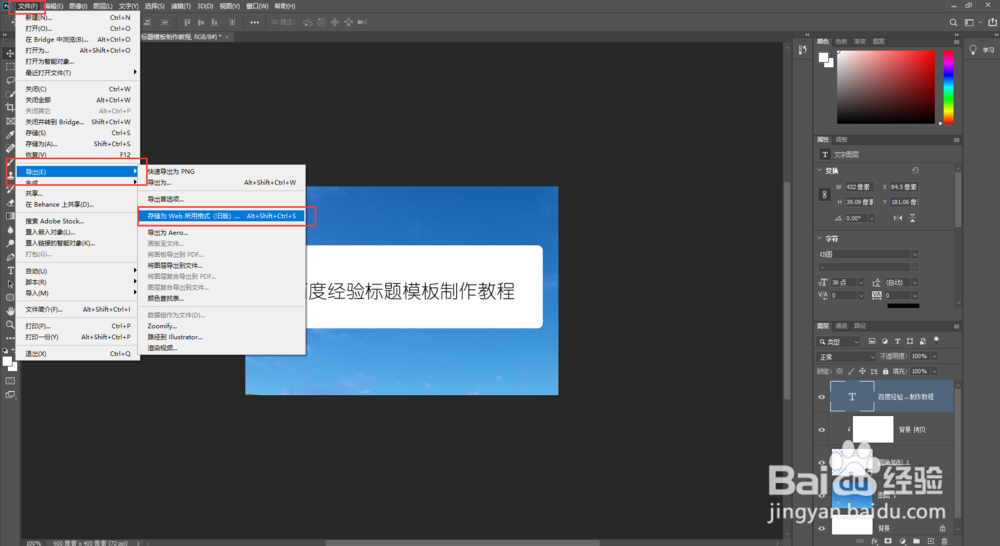Viewport: 1000px width, 546px height.
Task: Click the W width field 432 像素
Action: coord(859,187)
